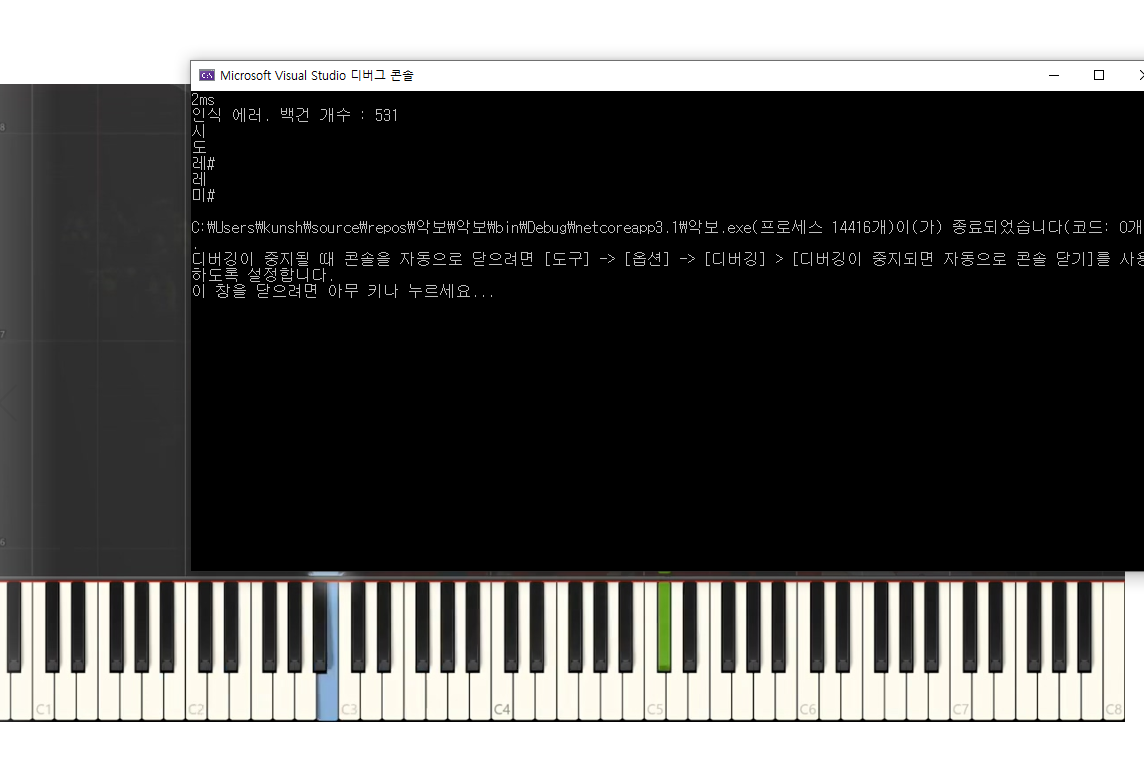The image size is (1144, 757).
Task: Click the '미#' note output line
Action: pos(203,195)
